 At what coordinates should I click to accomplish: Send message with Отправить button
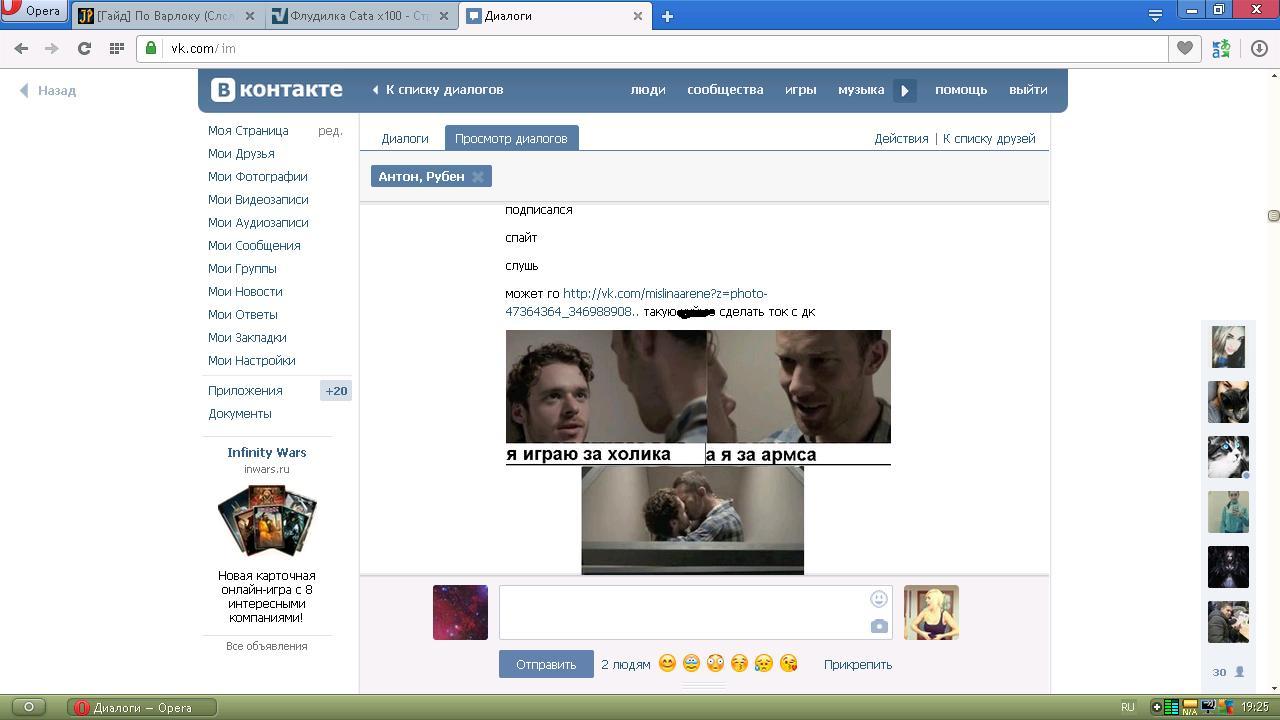546,664
